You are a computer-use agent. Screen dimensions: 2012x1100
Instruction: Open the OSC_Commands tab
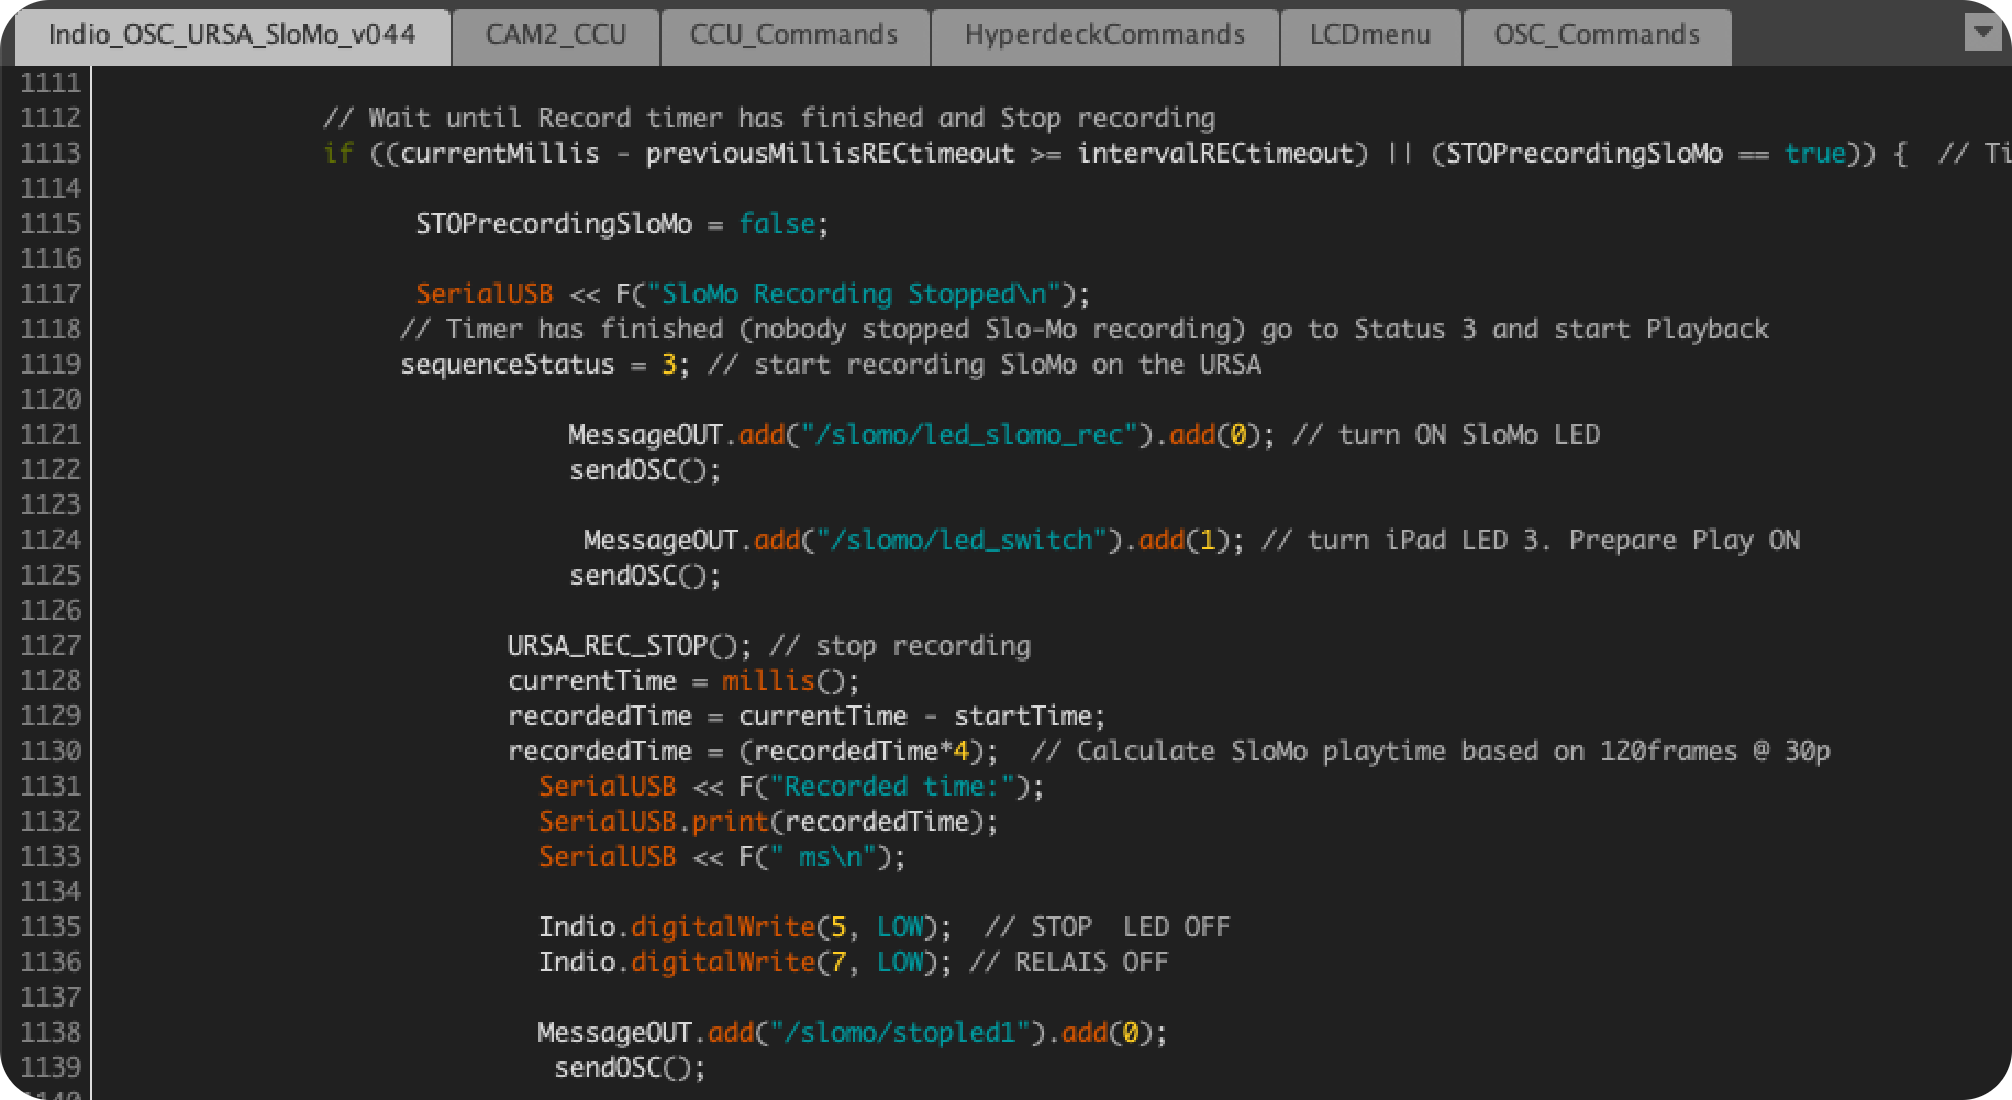tap(1597, 35)
